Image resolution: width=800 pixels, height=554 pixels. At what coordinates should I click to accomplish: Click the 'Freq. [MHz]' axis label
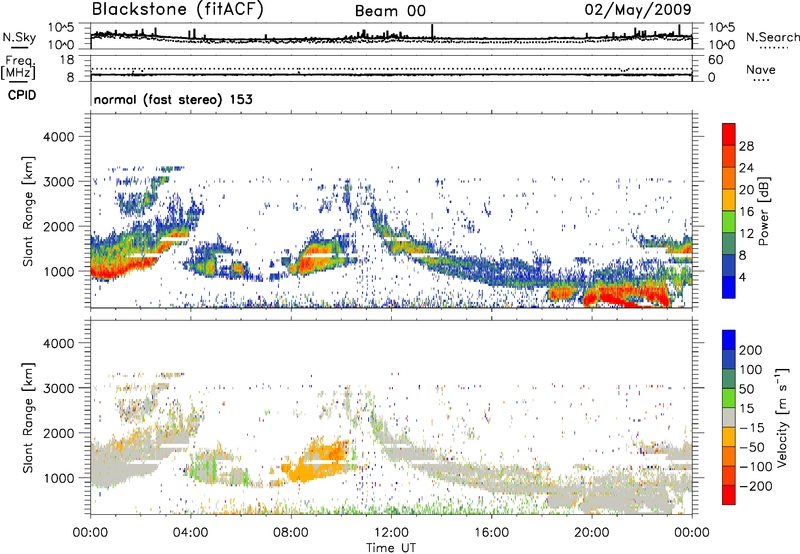click(x=18, y=68)
